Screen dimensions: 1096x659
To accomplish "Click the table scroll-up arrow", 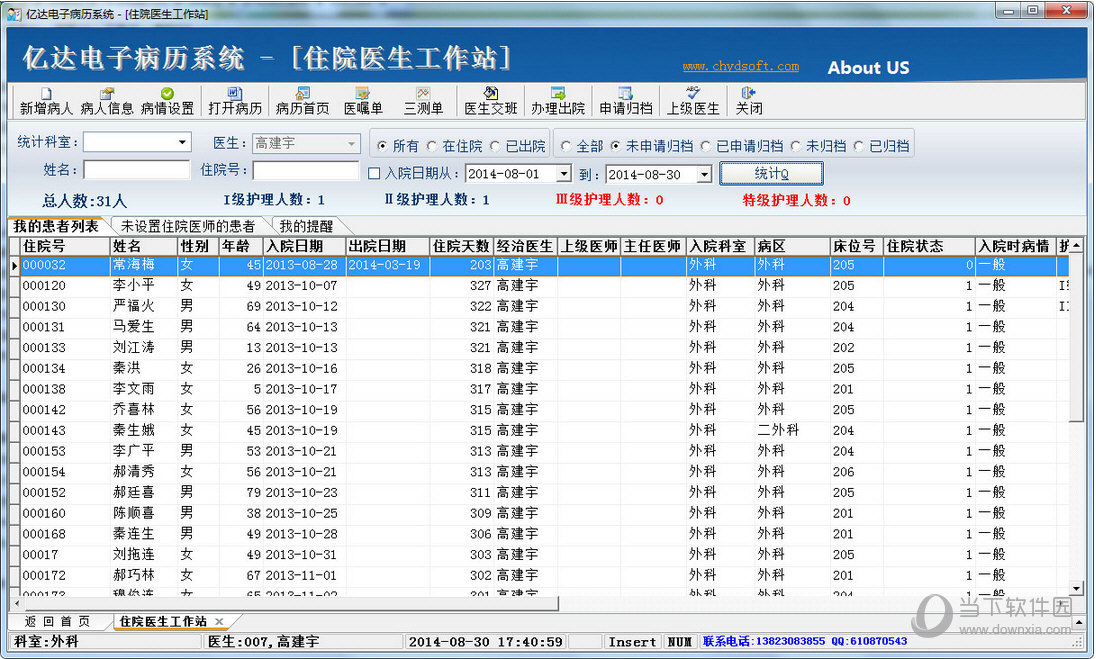I will coord(1076,245).
